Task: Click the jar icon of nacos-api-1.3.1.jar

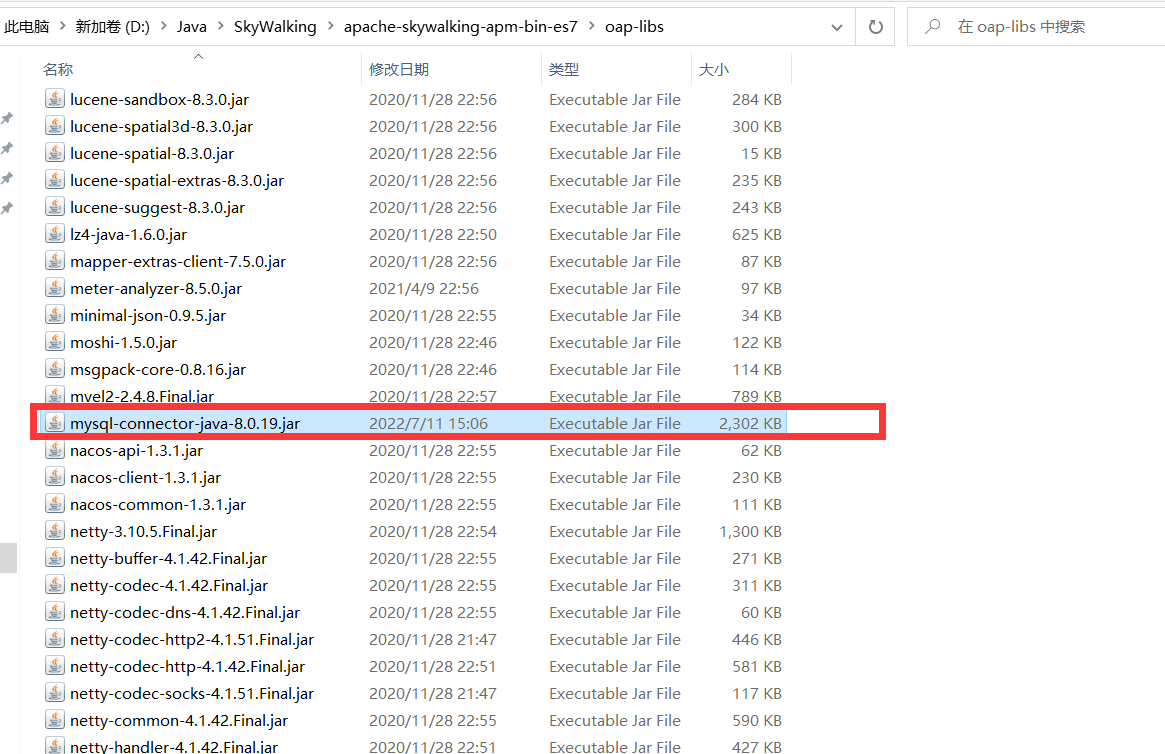Action: click(54, 451)
